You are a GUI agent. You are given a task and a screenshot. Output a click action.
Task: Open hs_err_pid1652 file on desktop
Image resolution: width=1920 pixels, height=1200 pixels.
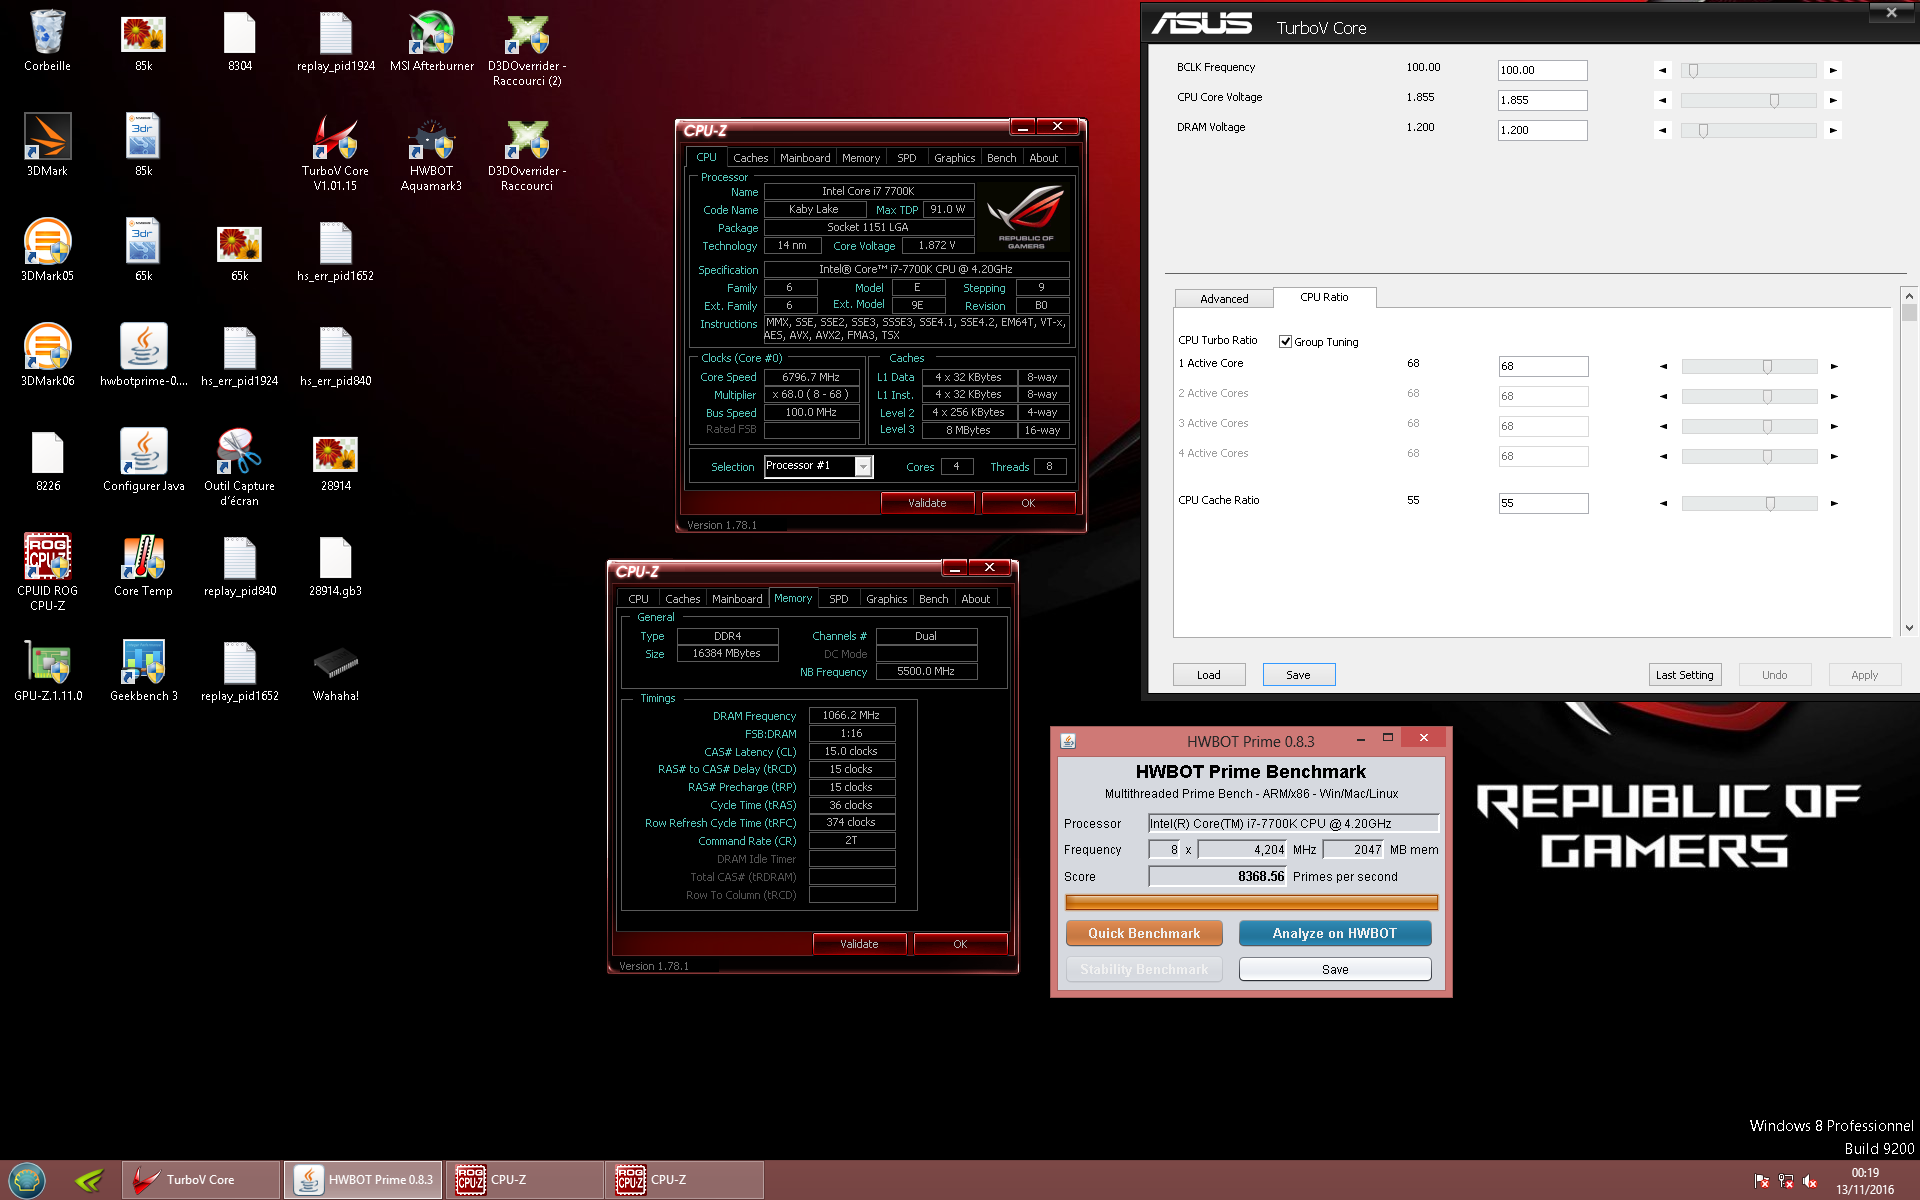coord(335,250)
